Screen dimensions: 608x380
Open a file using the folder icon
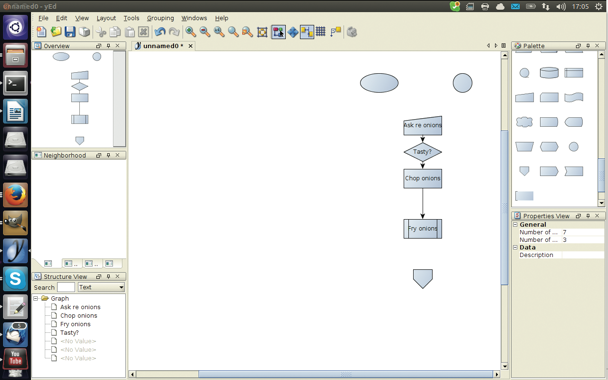tap(56, 32)
